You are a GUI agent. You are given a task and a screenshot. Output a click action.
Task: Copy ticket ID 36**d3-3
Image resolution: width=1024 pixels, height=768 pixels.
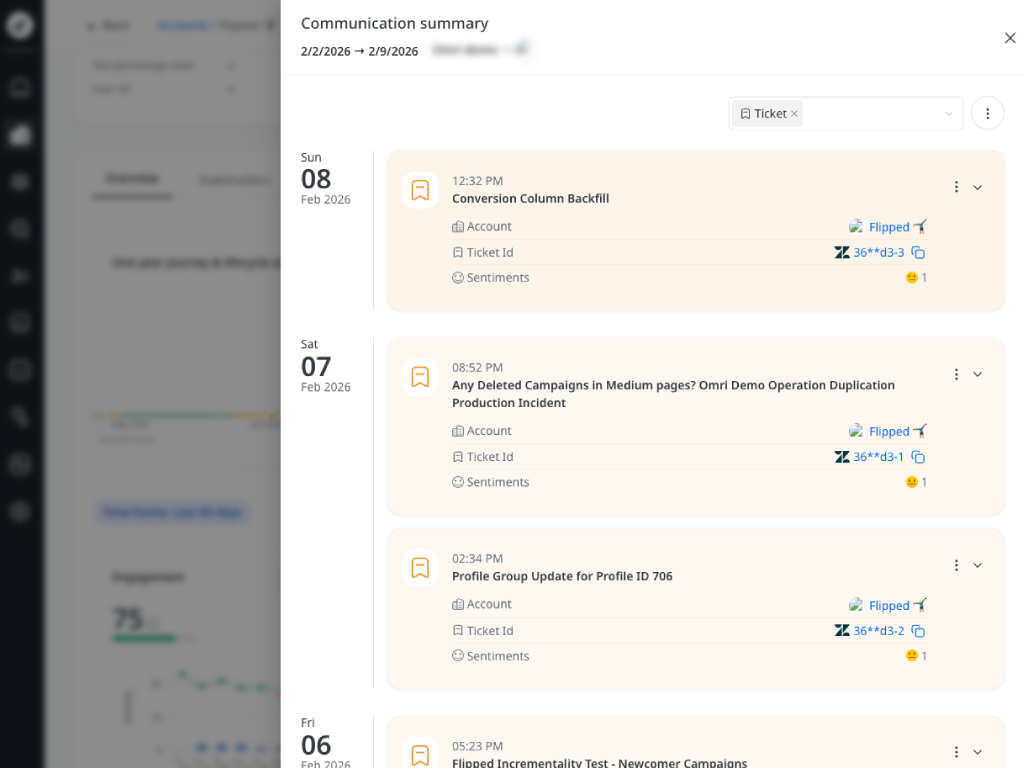click(918, 253)
